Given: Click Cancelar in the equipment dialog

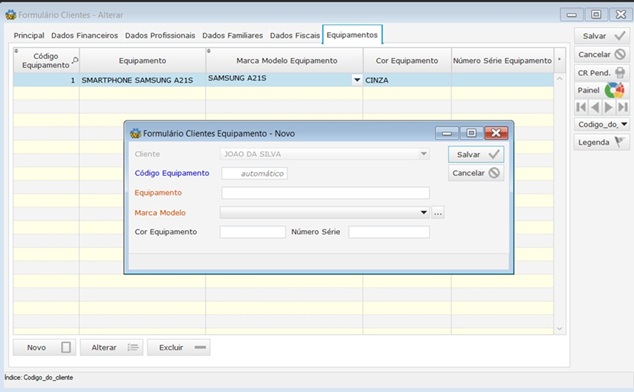Looking at the screenshot, I should (476, 173).
